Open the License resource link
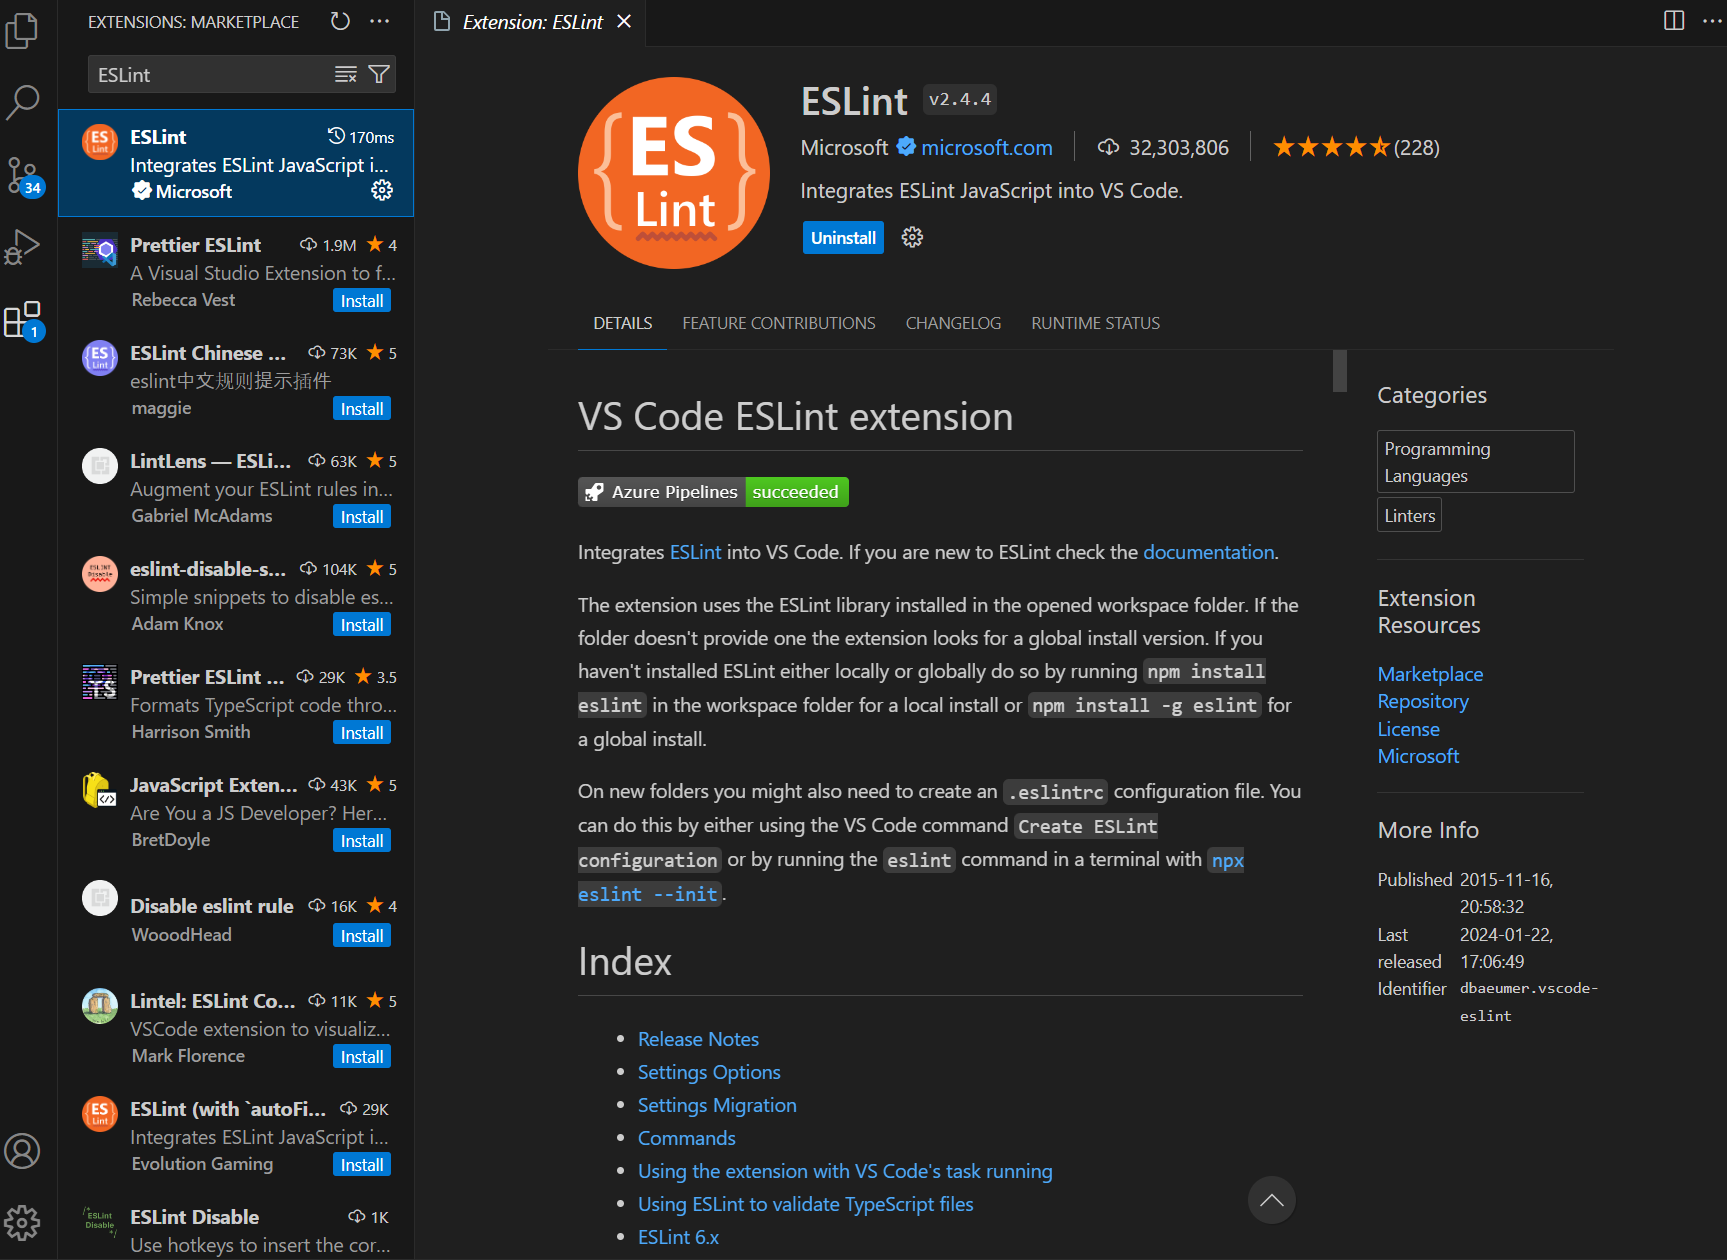Viewport: 1727px width, 1260px height. pyautogui.click(x=1408, y=729)
